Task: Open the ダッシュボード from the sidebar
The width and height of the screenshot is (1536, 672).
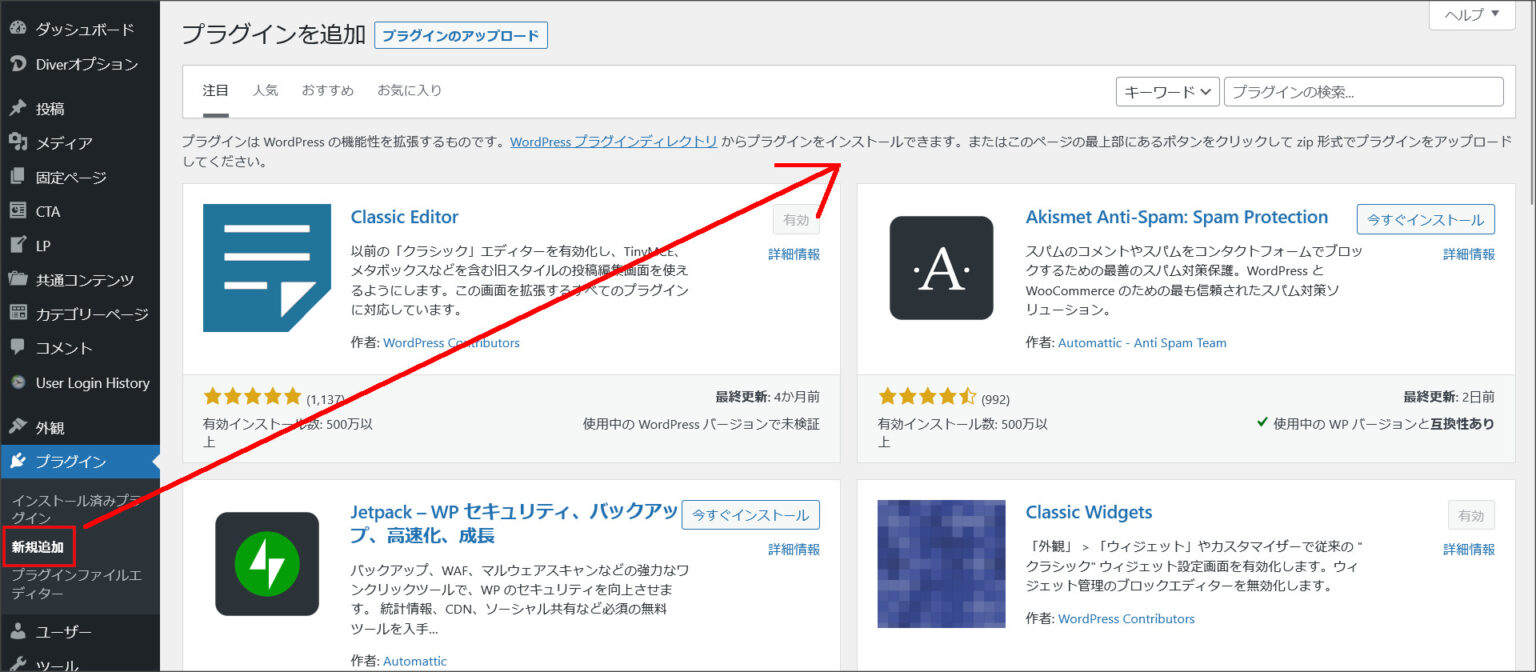Action: (70, 28)
